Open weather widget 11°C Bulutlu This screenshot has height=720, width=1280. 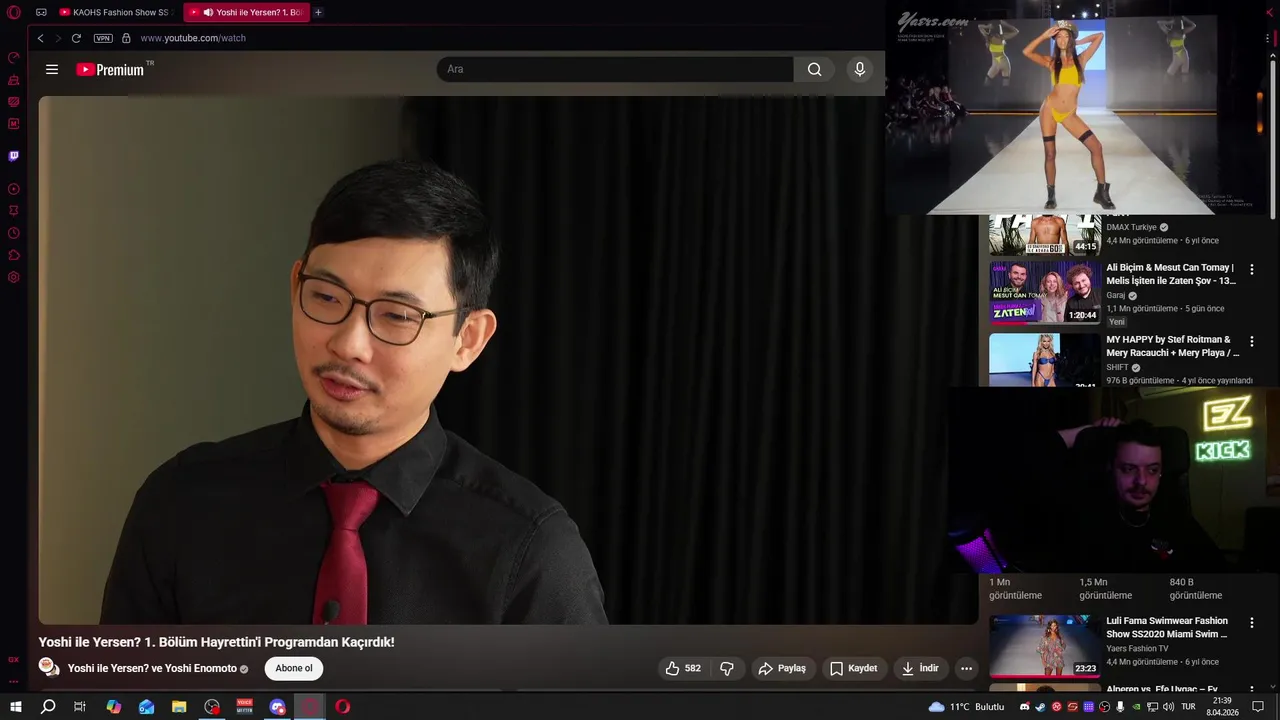965,707
